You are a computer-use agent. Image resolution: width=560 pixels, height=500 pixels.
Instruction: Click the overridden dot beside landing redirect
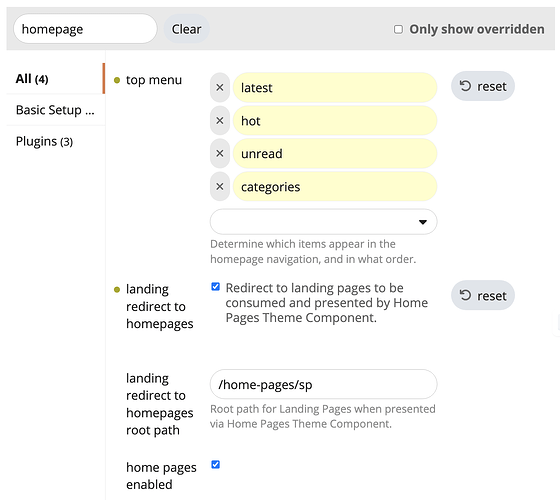coord(117,289)
